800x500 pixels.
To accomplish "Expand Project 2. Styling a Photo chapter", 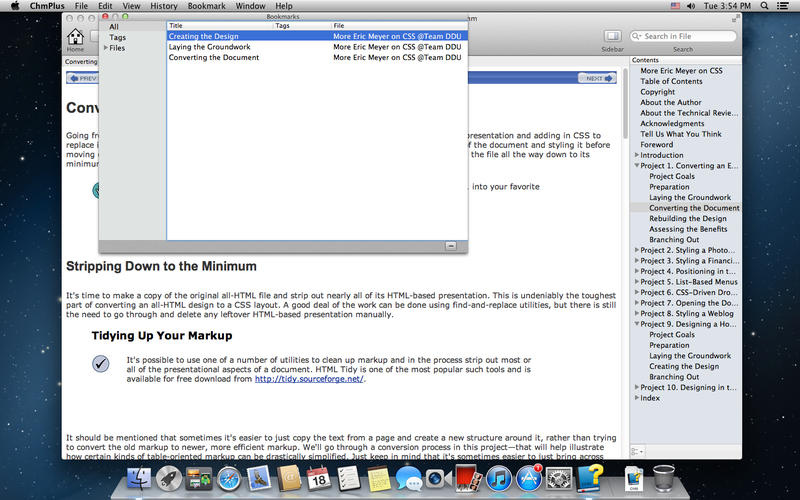I will tap(637, 250).
